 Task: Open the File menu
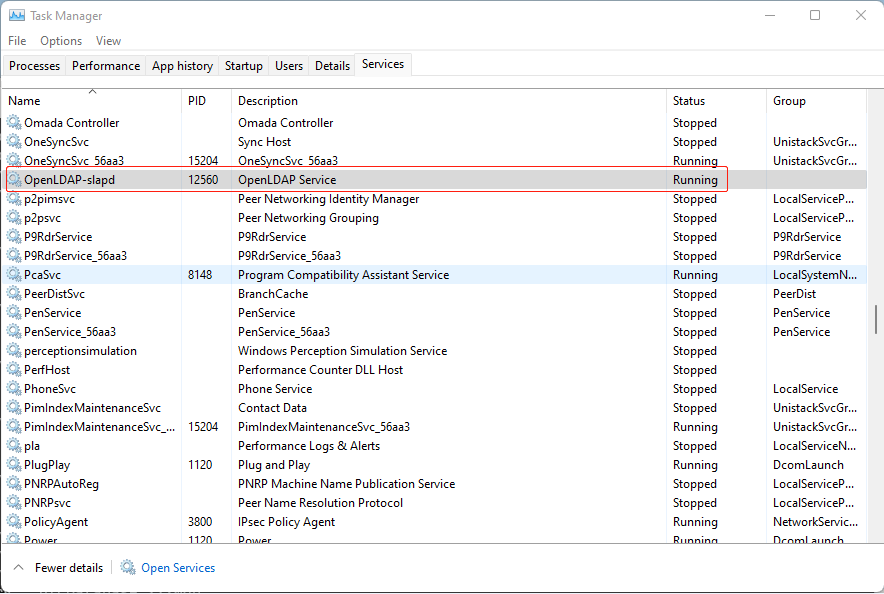pos(17,41)
